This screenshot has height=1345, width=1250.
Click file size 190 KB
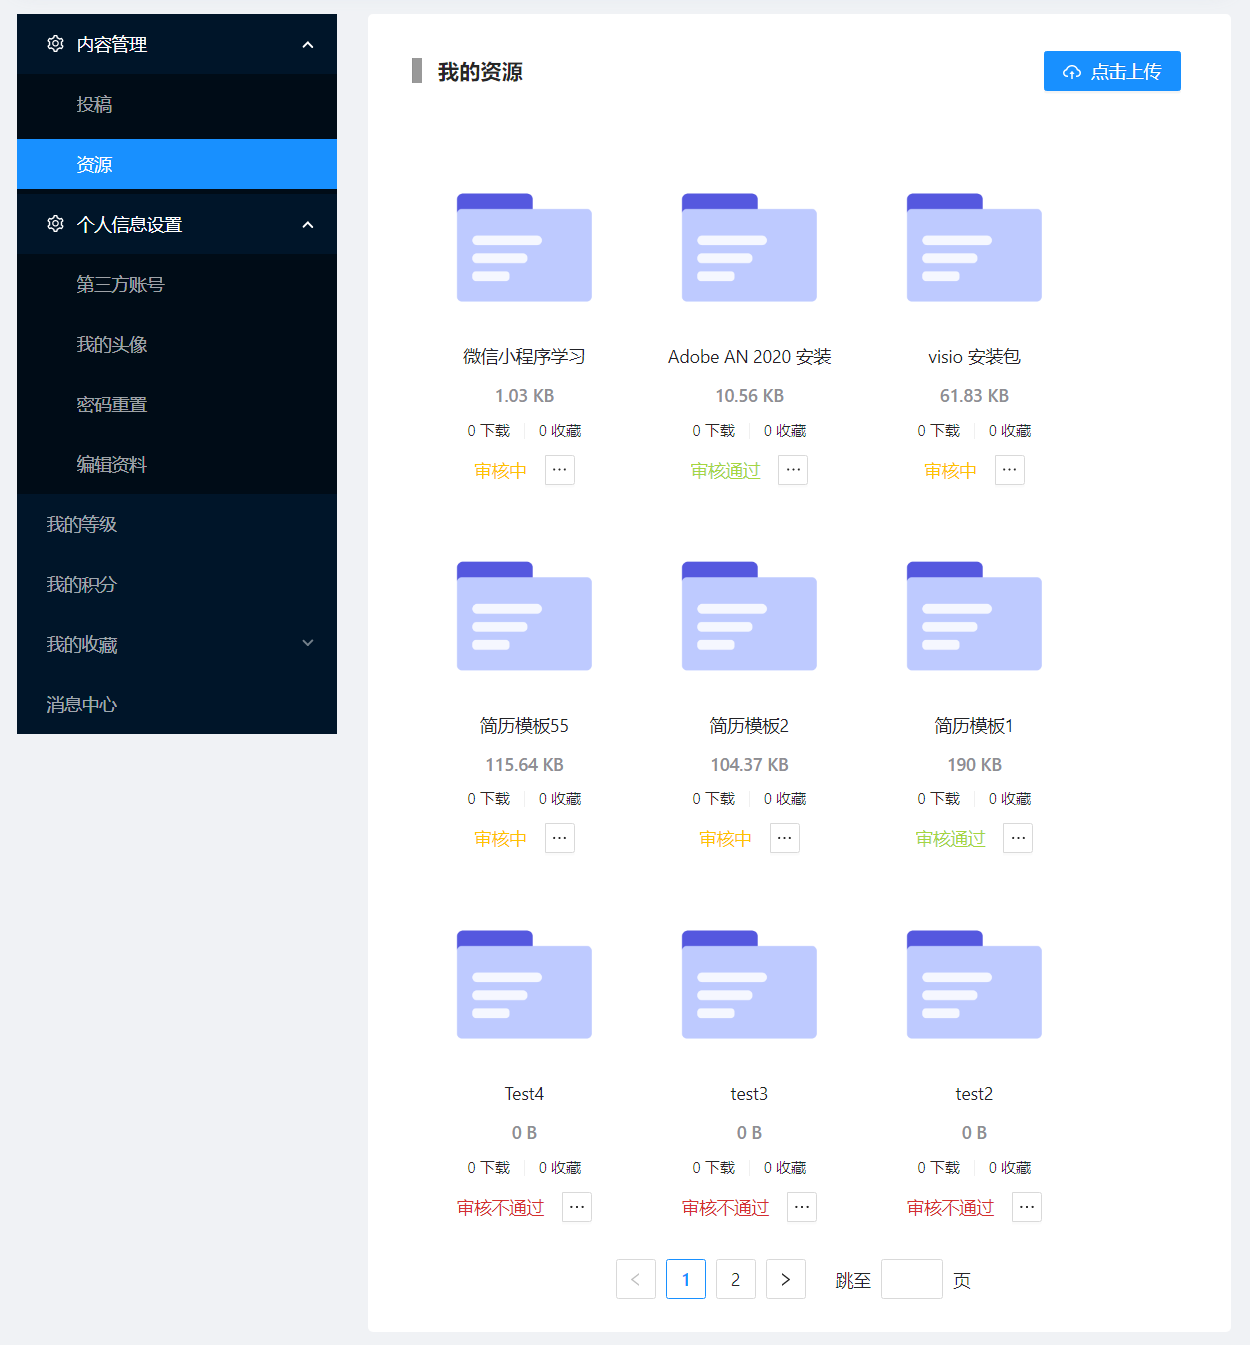974,765
